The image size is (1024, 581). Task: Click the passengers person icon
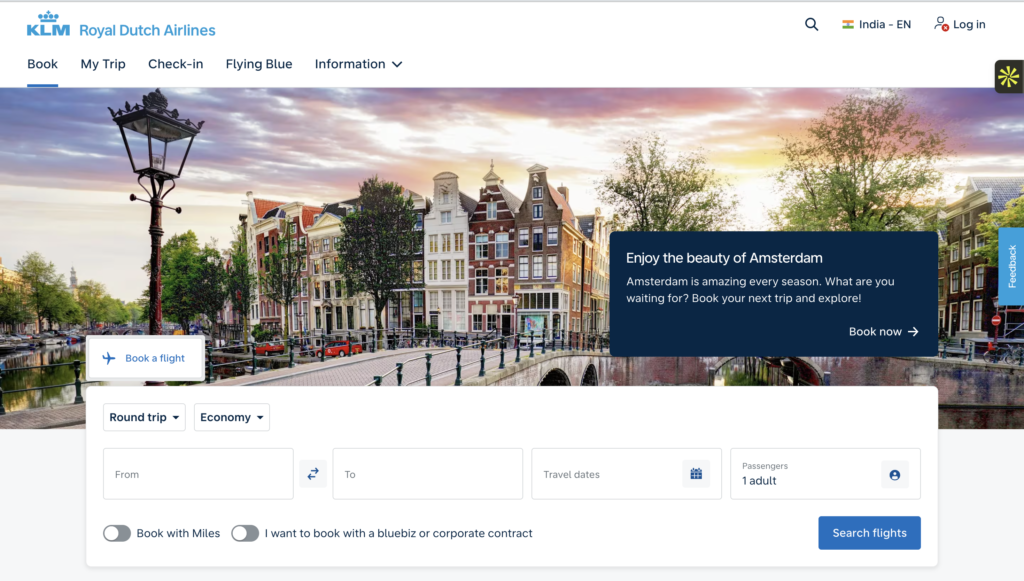tap(895, 475)
